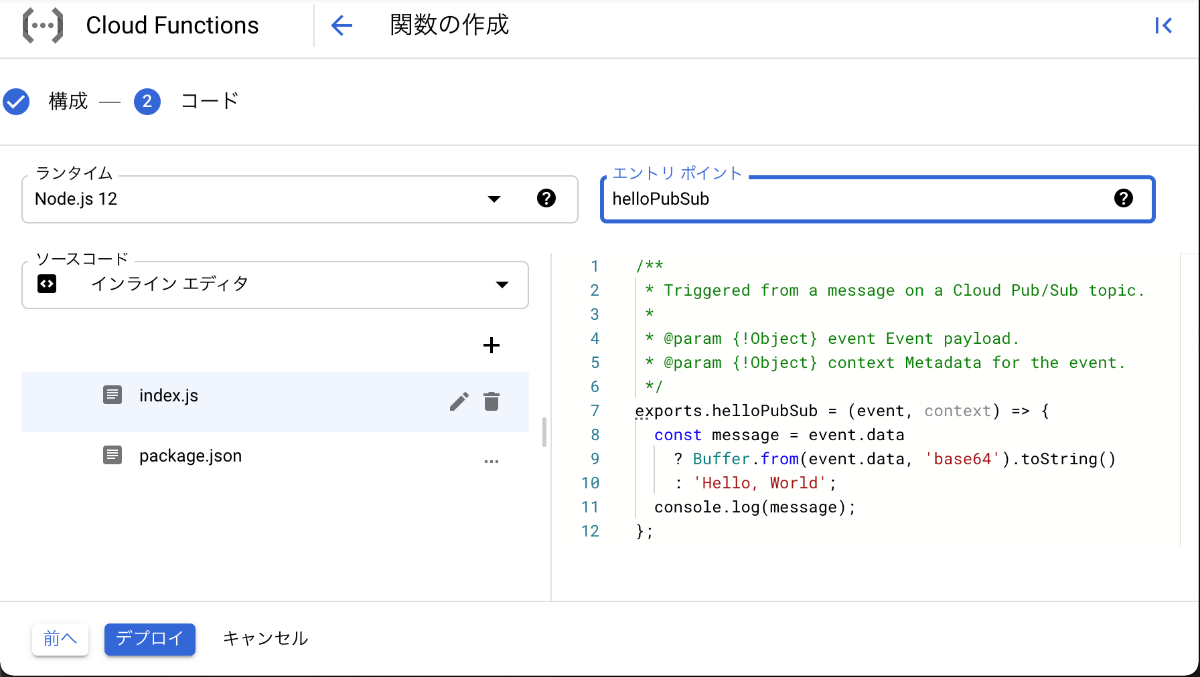Screen dimensions: 1200x677
Task: Open the index.js file
Action: 275,402
